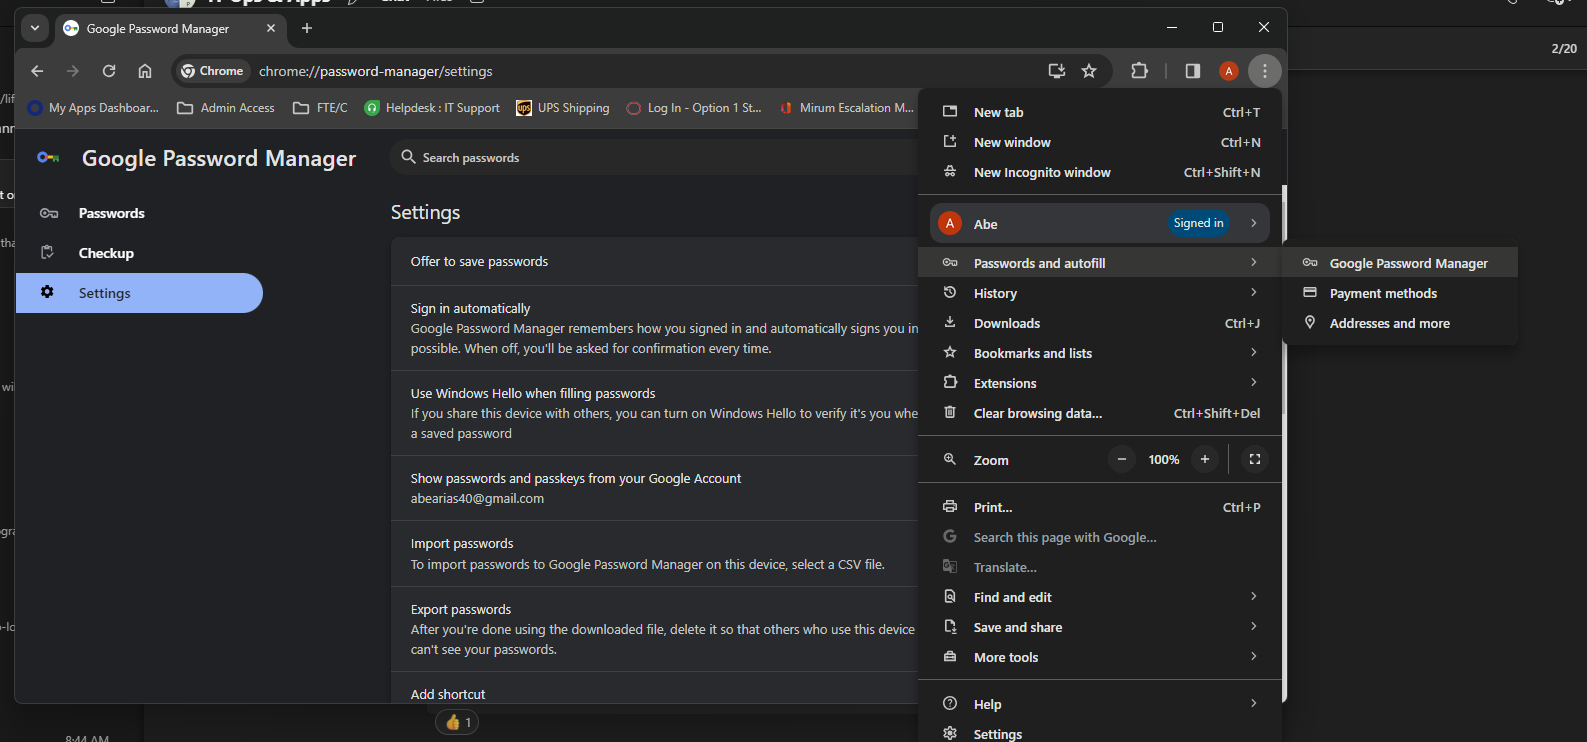Expand More tools submenu
Image resolution: width=1587 pixels, height=742 pixels.
pyautogui.click(x=1100, y=657)
